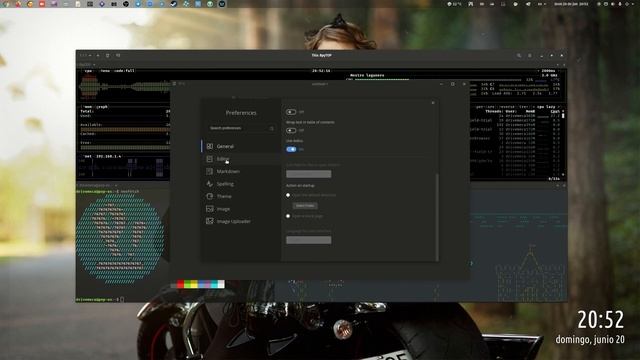Click the search icon in Tilix title bar

coord(519,56)
